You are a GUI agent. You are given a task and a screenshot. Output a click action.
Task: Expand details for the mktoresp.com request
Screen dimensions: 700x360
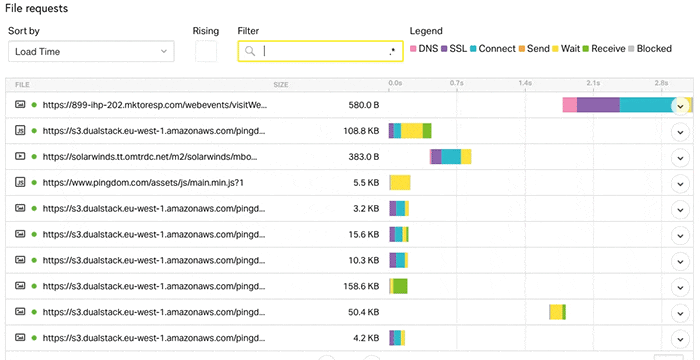pos(680,106)
